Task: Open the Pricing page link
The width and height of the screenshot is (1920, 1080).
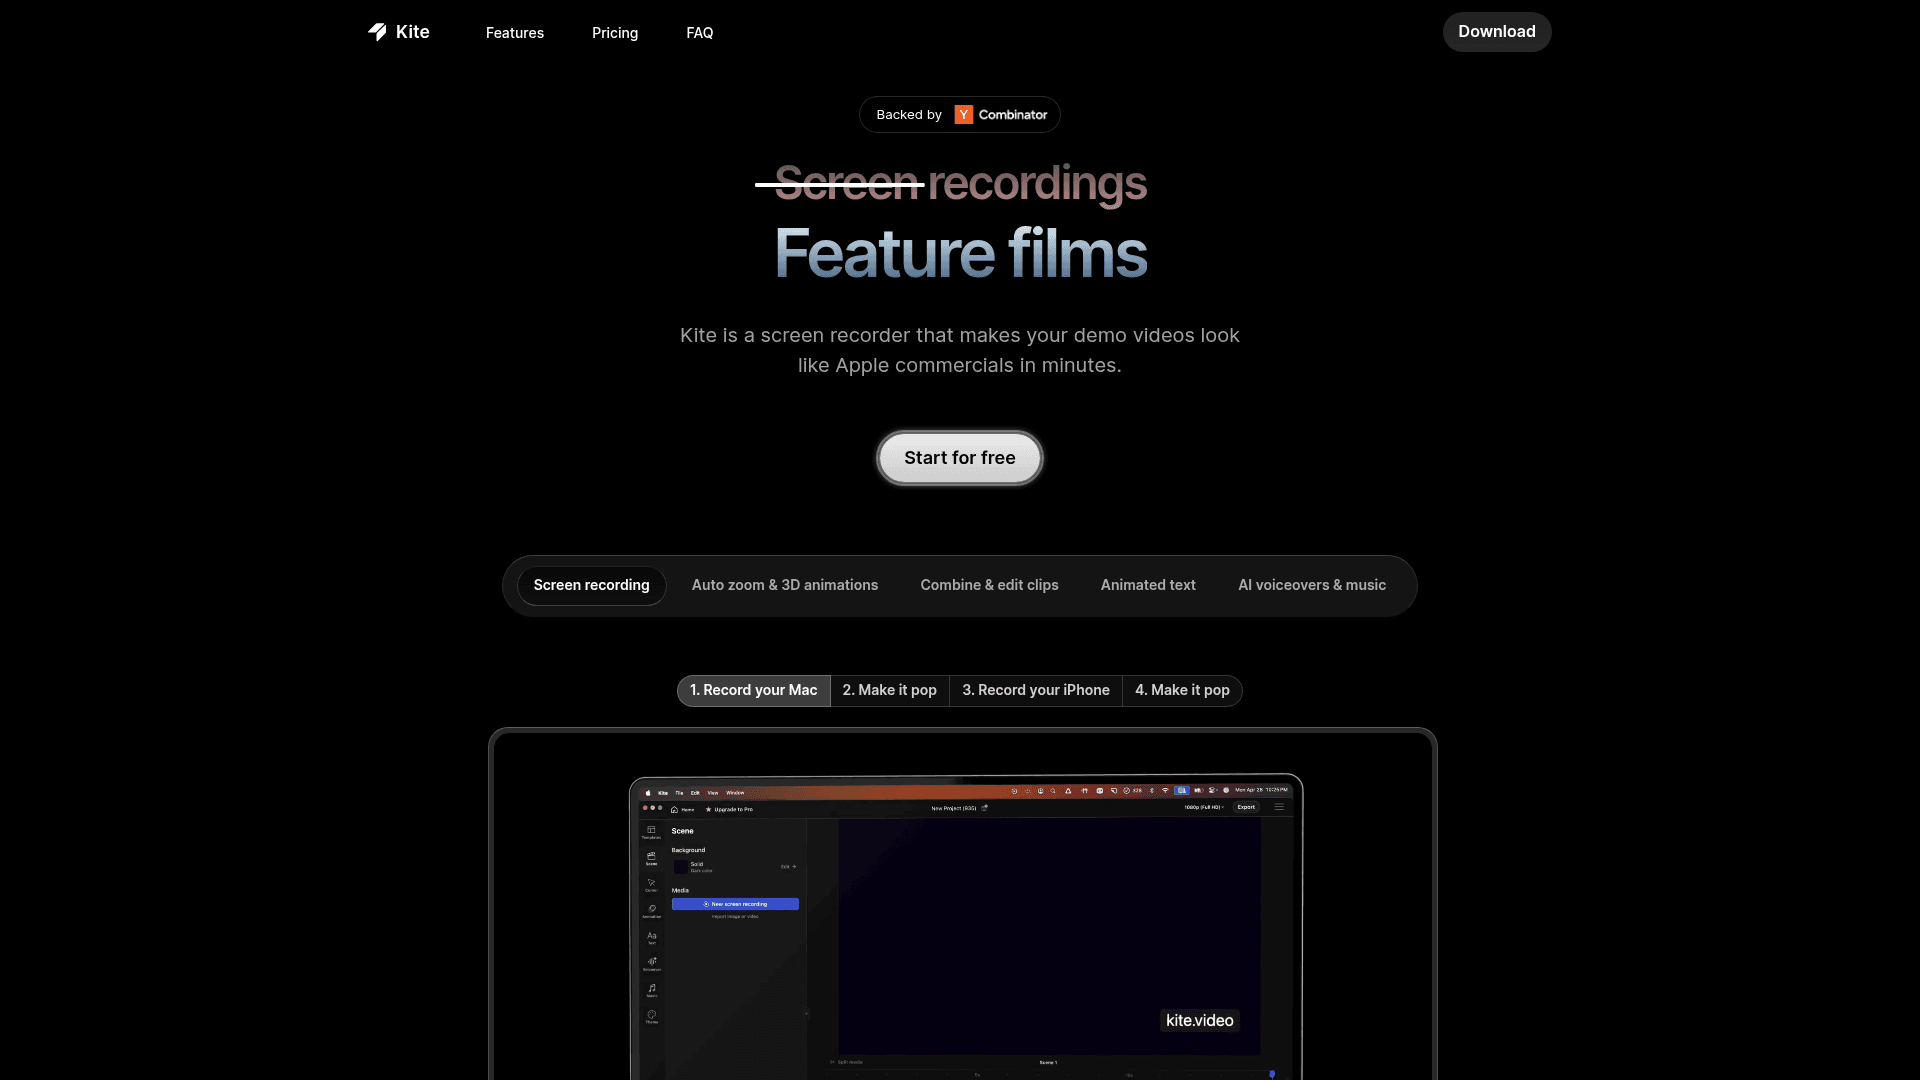Action: coord(615,33)
